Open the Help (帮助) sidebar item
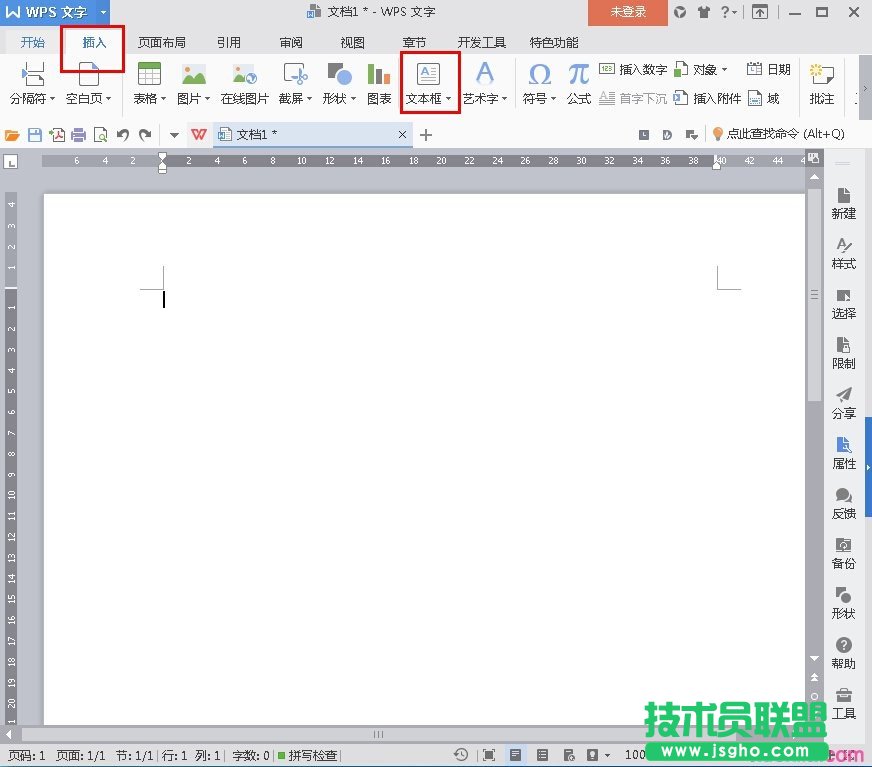Image resolution: width=872 pixels, height=767 pixels. [844, 654]
